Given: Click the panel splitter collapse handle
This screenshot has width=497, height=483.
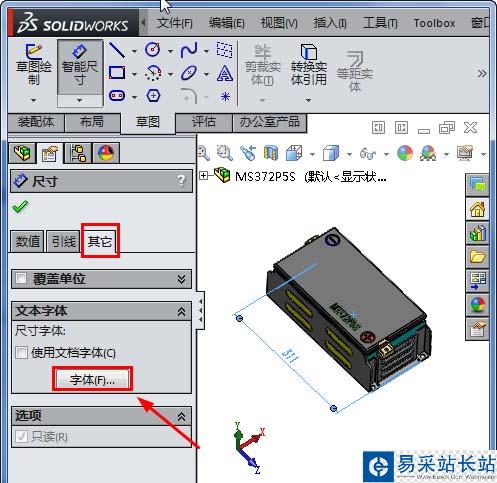Looking at the screenshot, I should (x=200, y=310).
